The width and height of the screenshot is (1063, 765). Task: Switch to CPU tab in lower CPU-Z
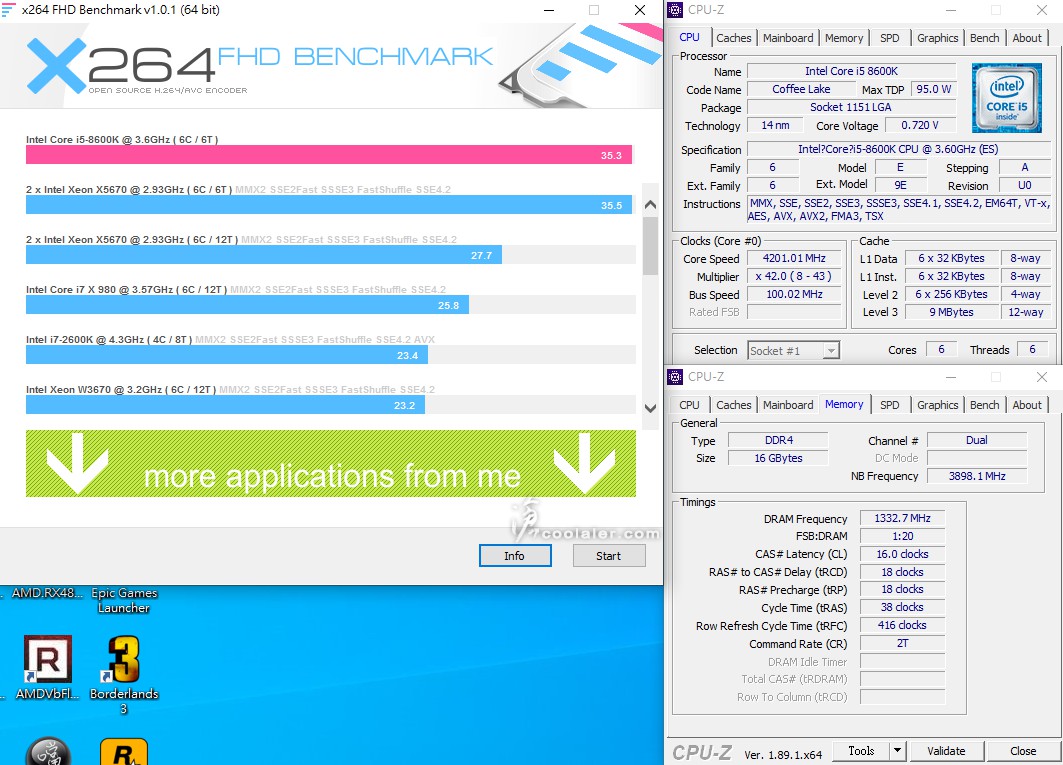pos(689,405)
